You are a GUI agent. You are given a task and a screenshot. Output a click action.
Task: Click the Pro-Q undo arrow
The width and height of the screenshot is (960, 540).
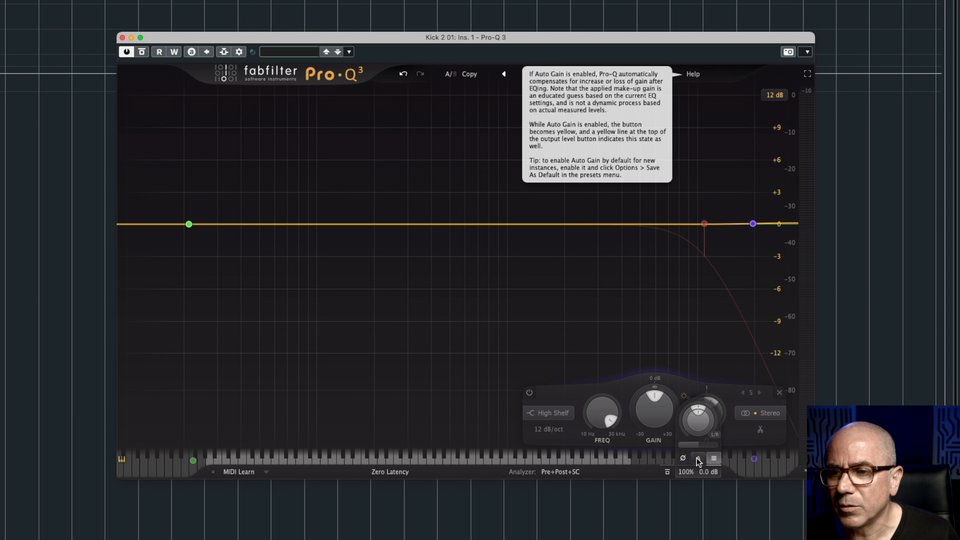point(403,74)
